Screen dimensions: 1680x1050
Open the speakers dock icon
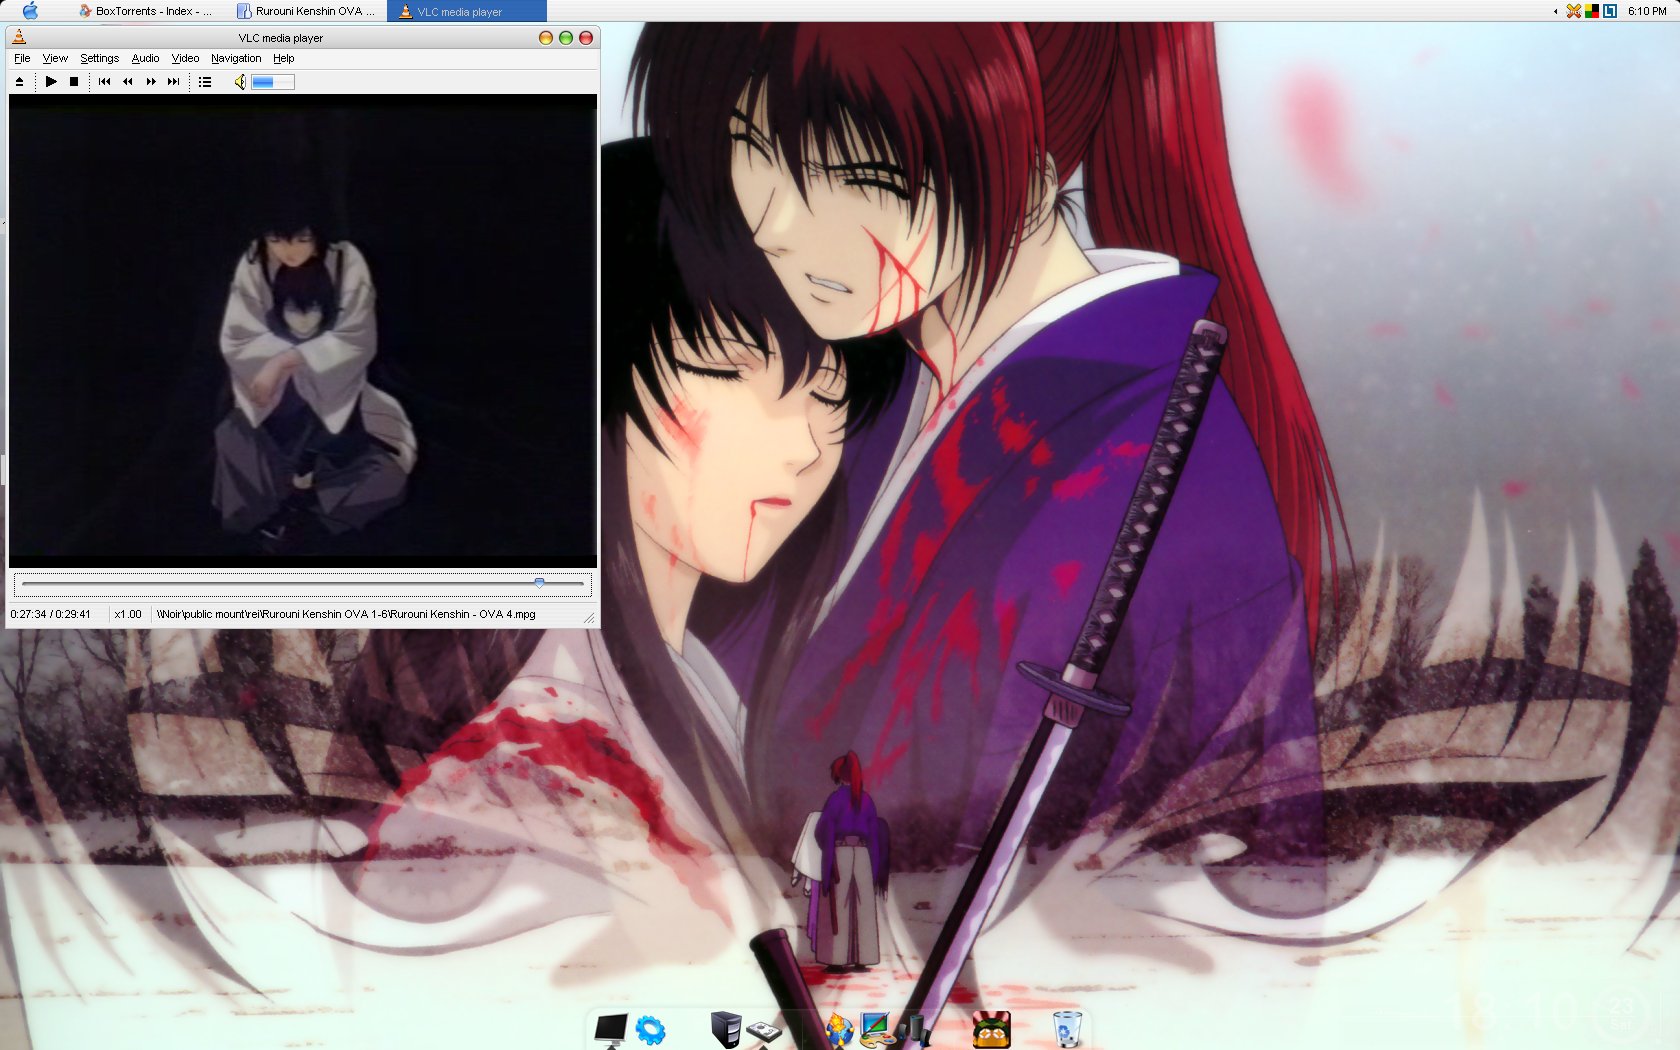916,1029
